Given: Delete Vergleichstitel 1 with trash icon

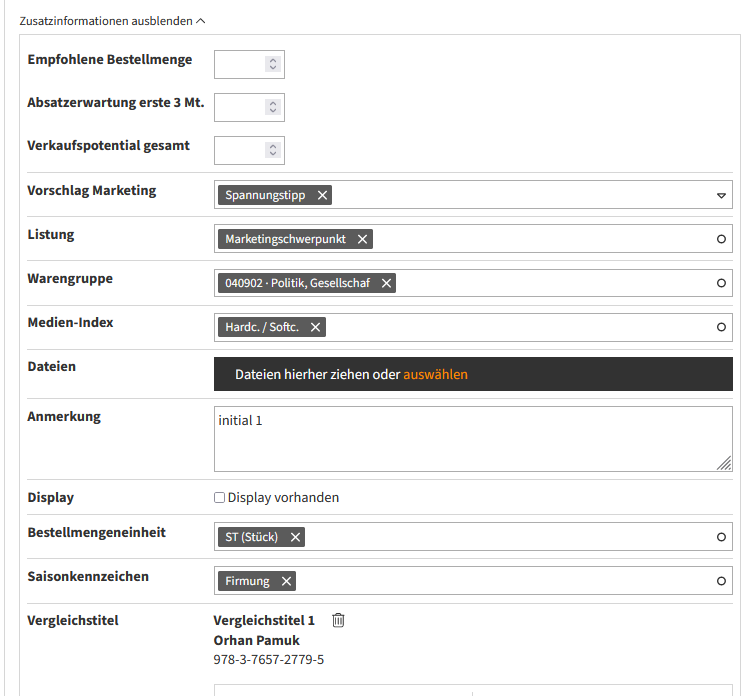Looking at the screenshot, I should tap(338, 620).
